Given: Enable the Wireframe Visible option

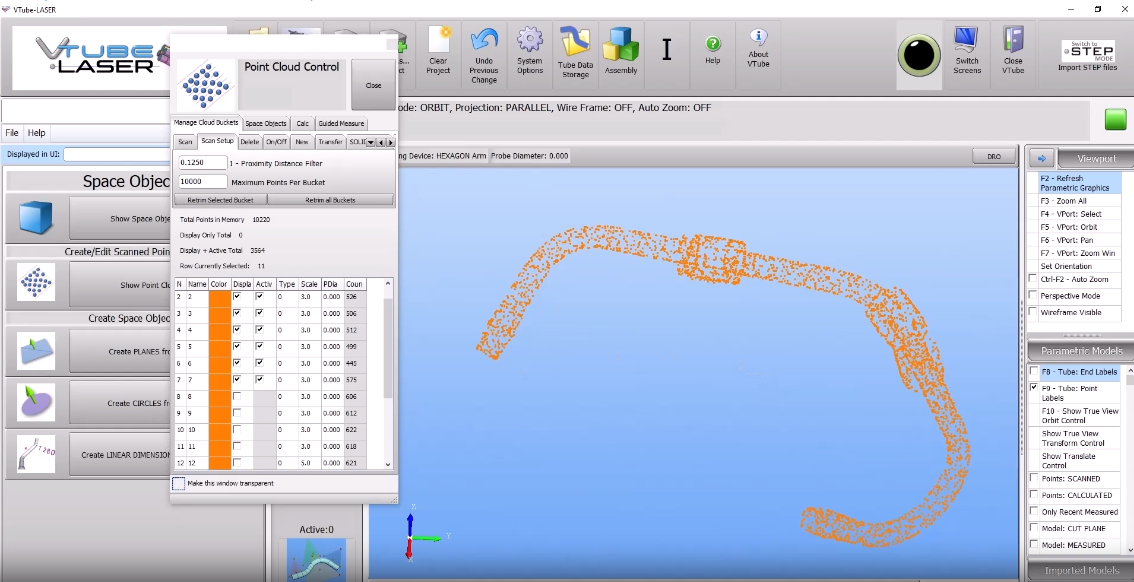Looking at the screenshot, I should [1033, 312].
